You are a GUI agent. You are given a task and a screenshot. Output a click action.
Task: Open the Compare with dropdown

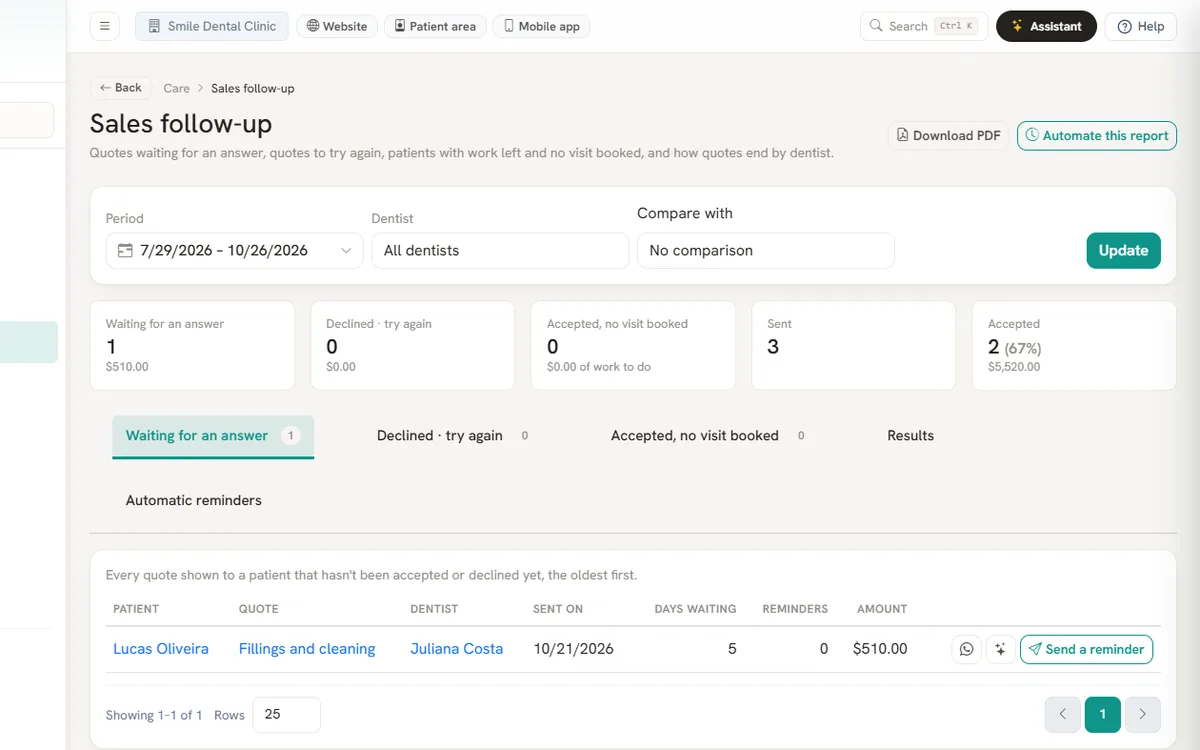(766, 251)
